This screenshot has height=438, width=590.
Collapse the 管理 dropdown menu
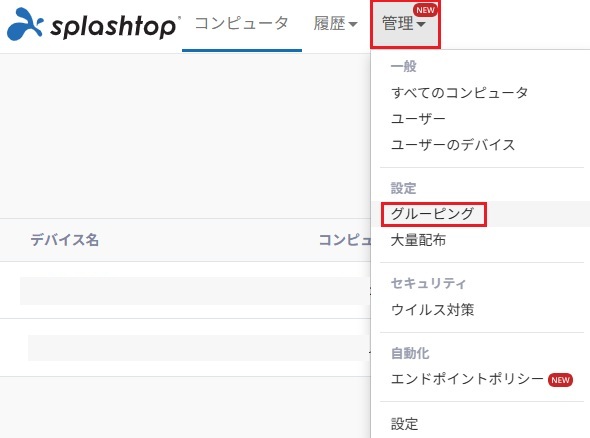click(405, 24)
